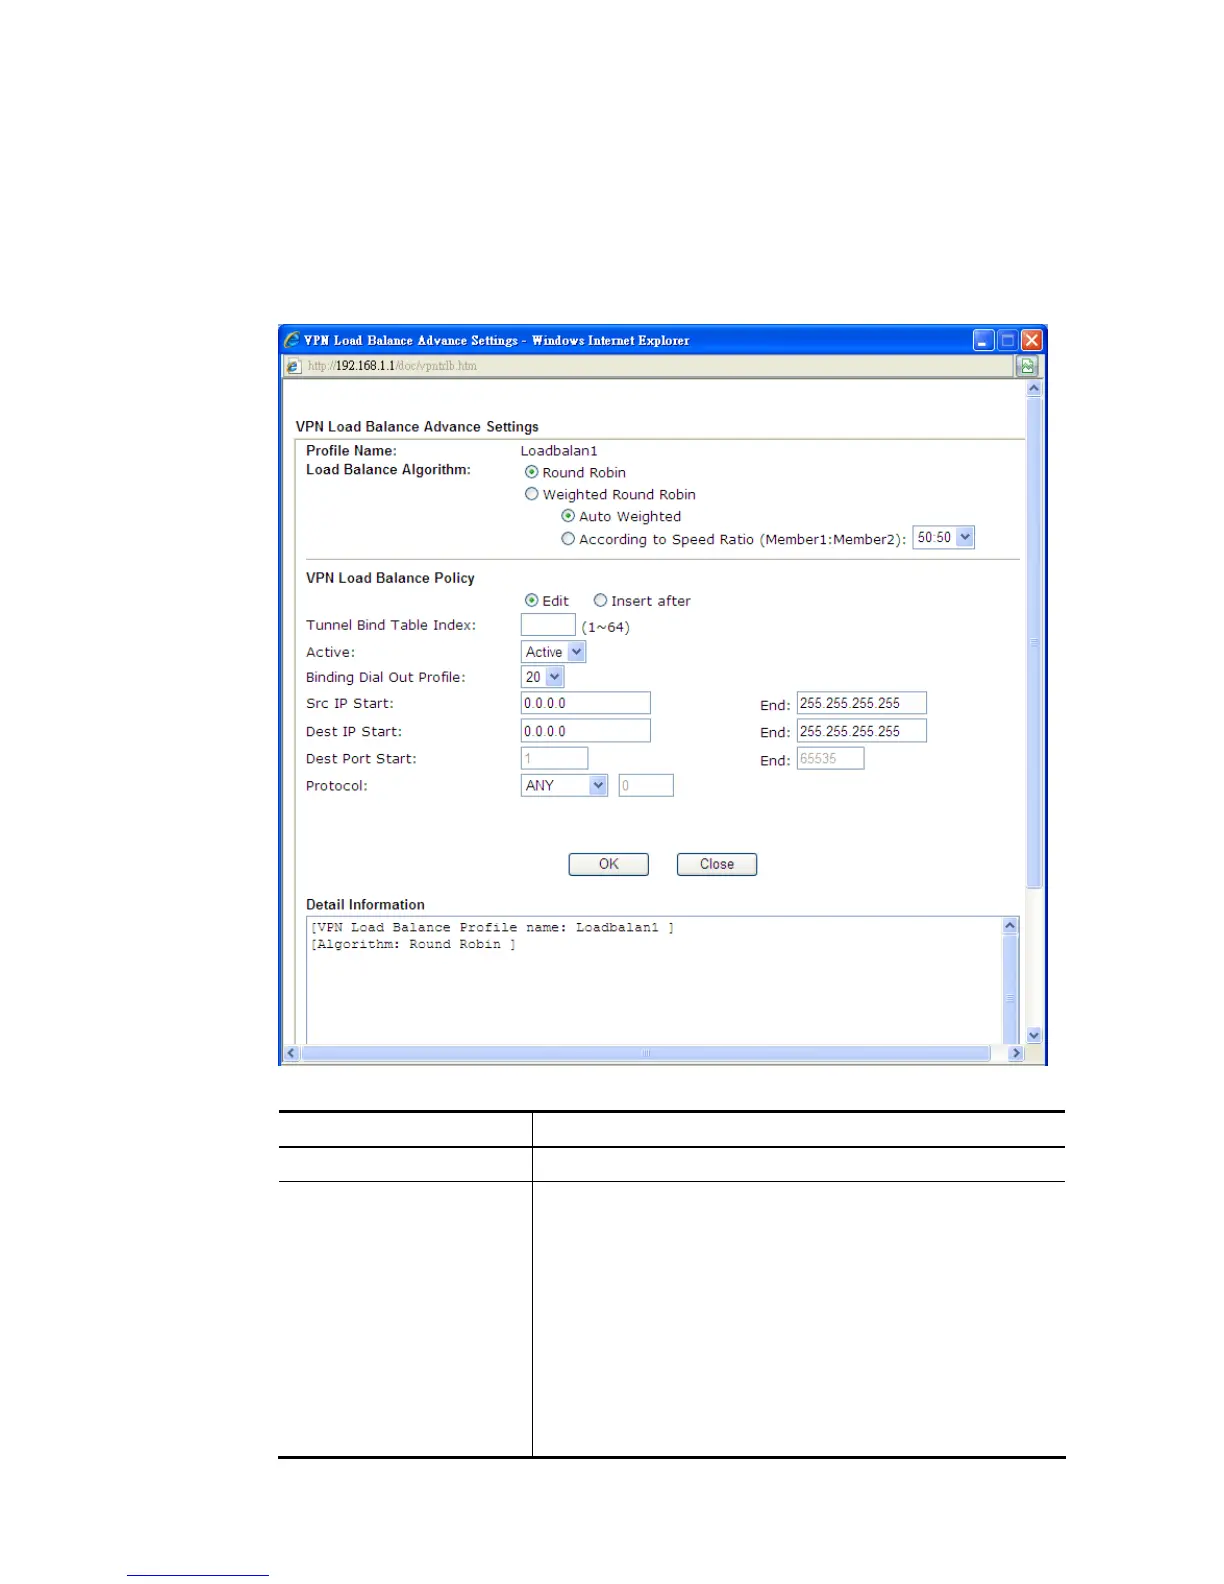This screenshot has height=1584, width=1224.
Task: Click the horizontal scrollbar right arrow
Action: (x=1017, y=1053)
